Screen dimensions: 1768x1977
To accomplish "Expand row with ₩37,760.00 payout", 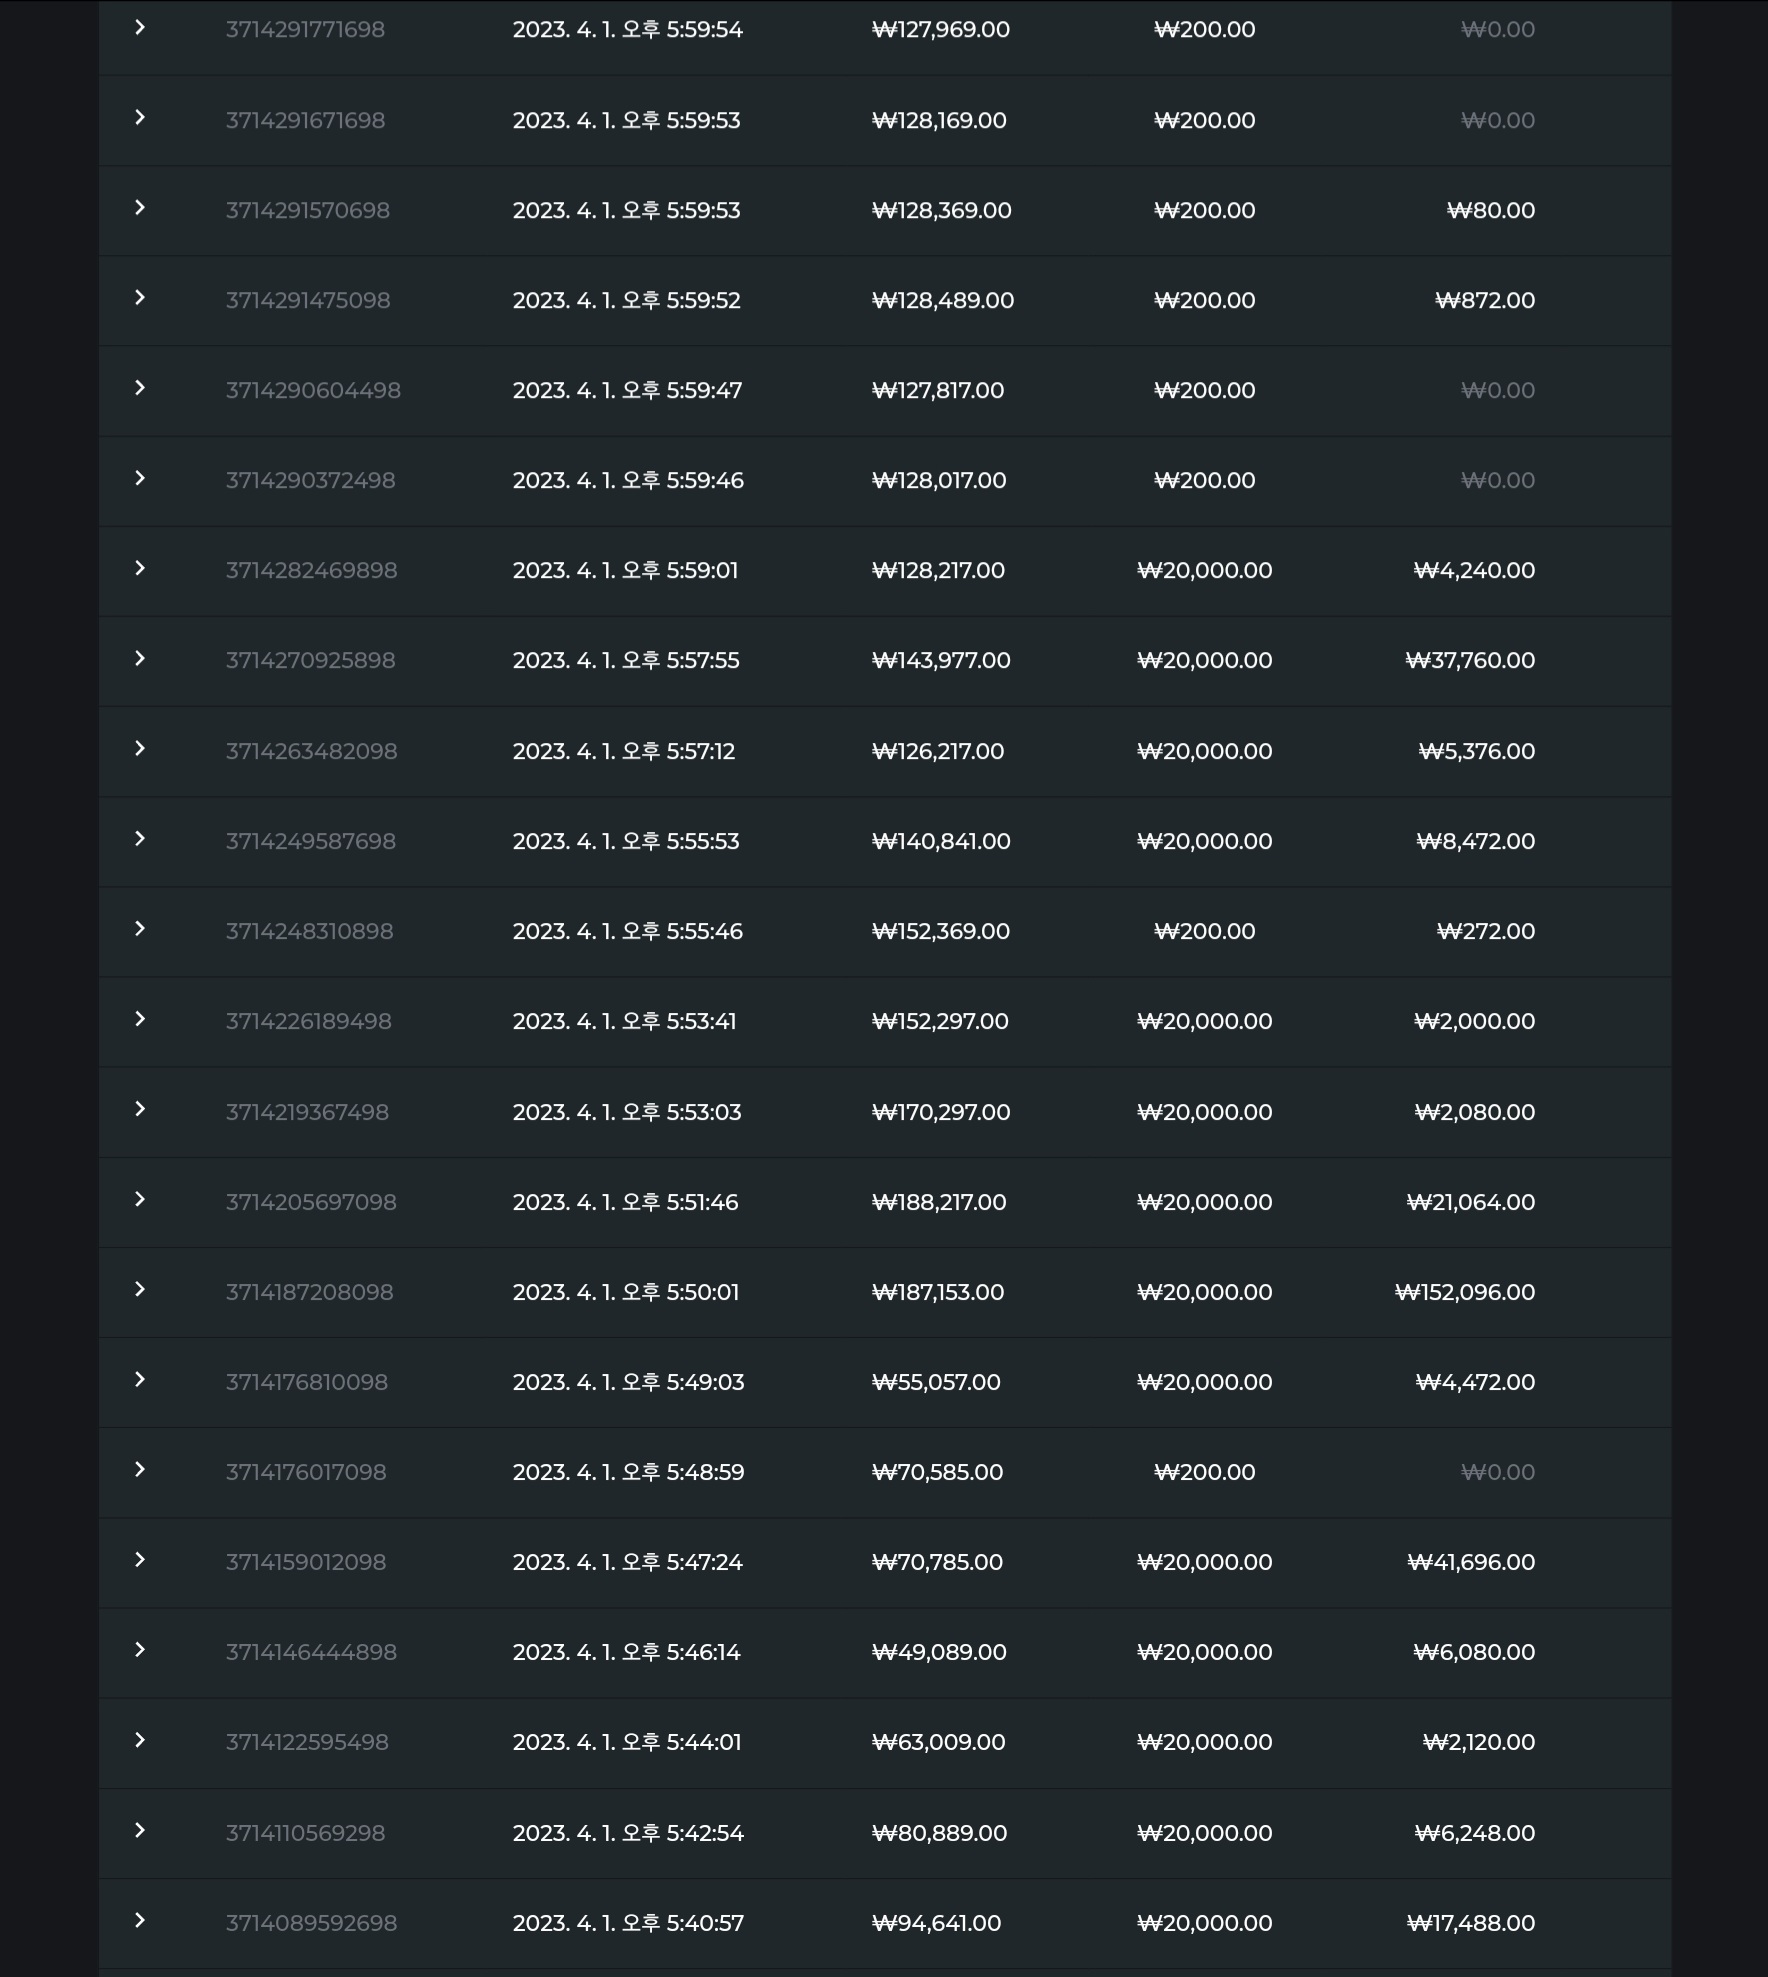I will pyautogui.click(x=140, y=658).
